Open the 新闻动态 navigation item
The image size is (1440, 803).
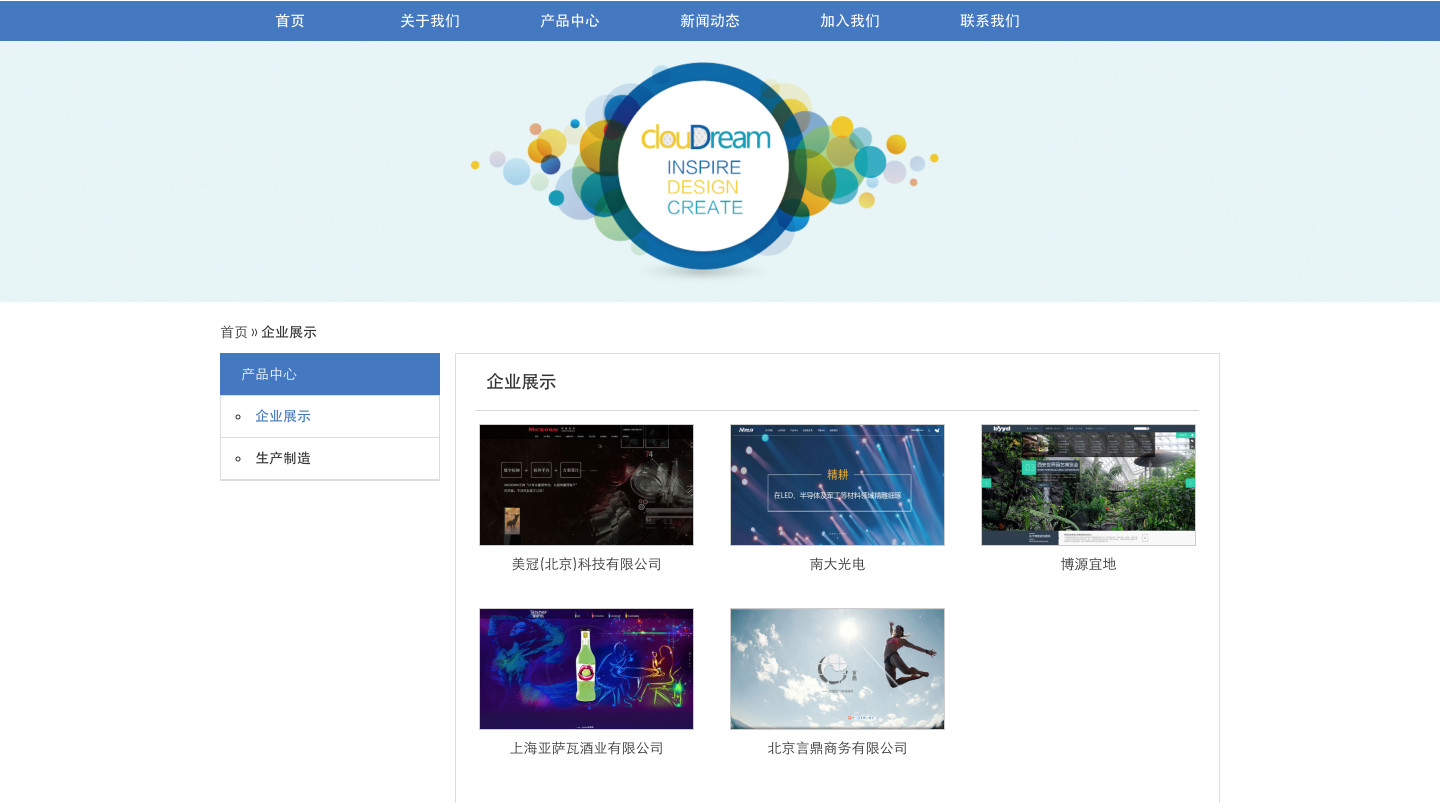pyautogui.click(x=710, y=21)
